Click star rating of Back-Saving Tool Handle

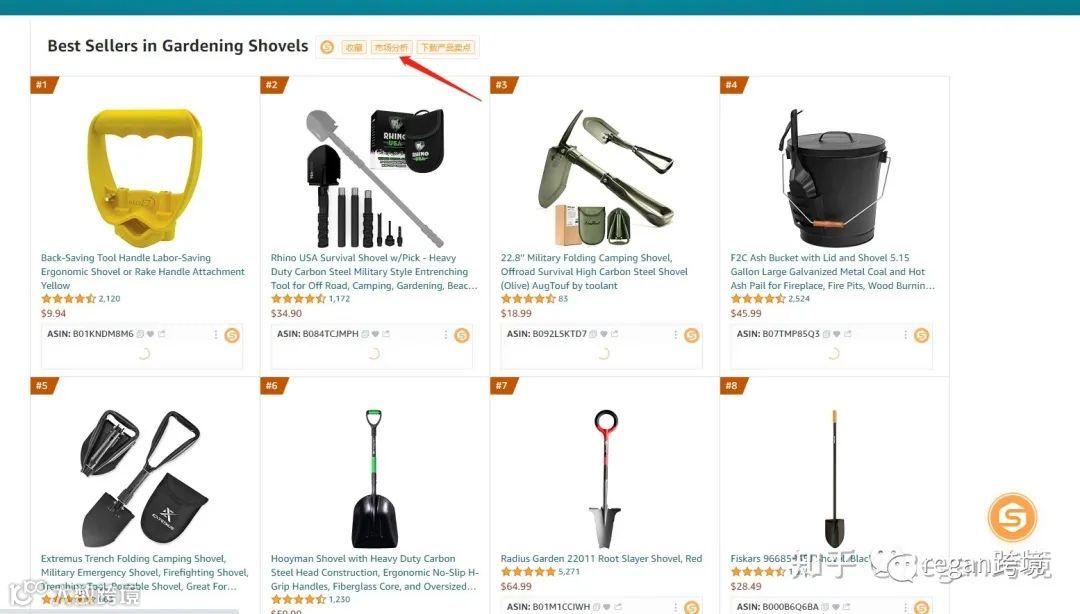(68, 299)
